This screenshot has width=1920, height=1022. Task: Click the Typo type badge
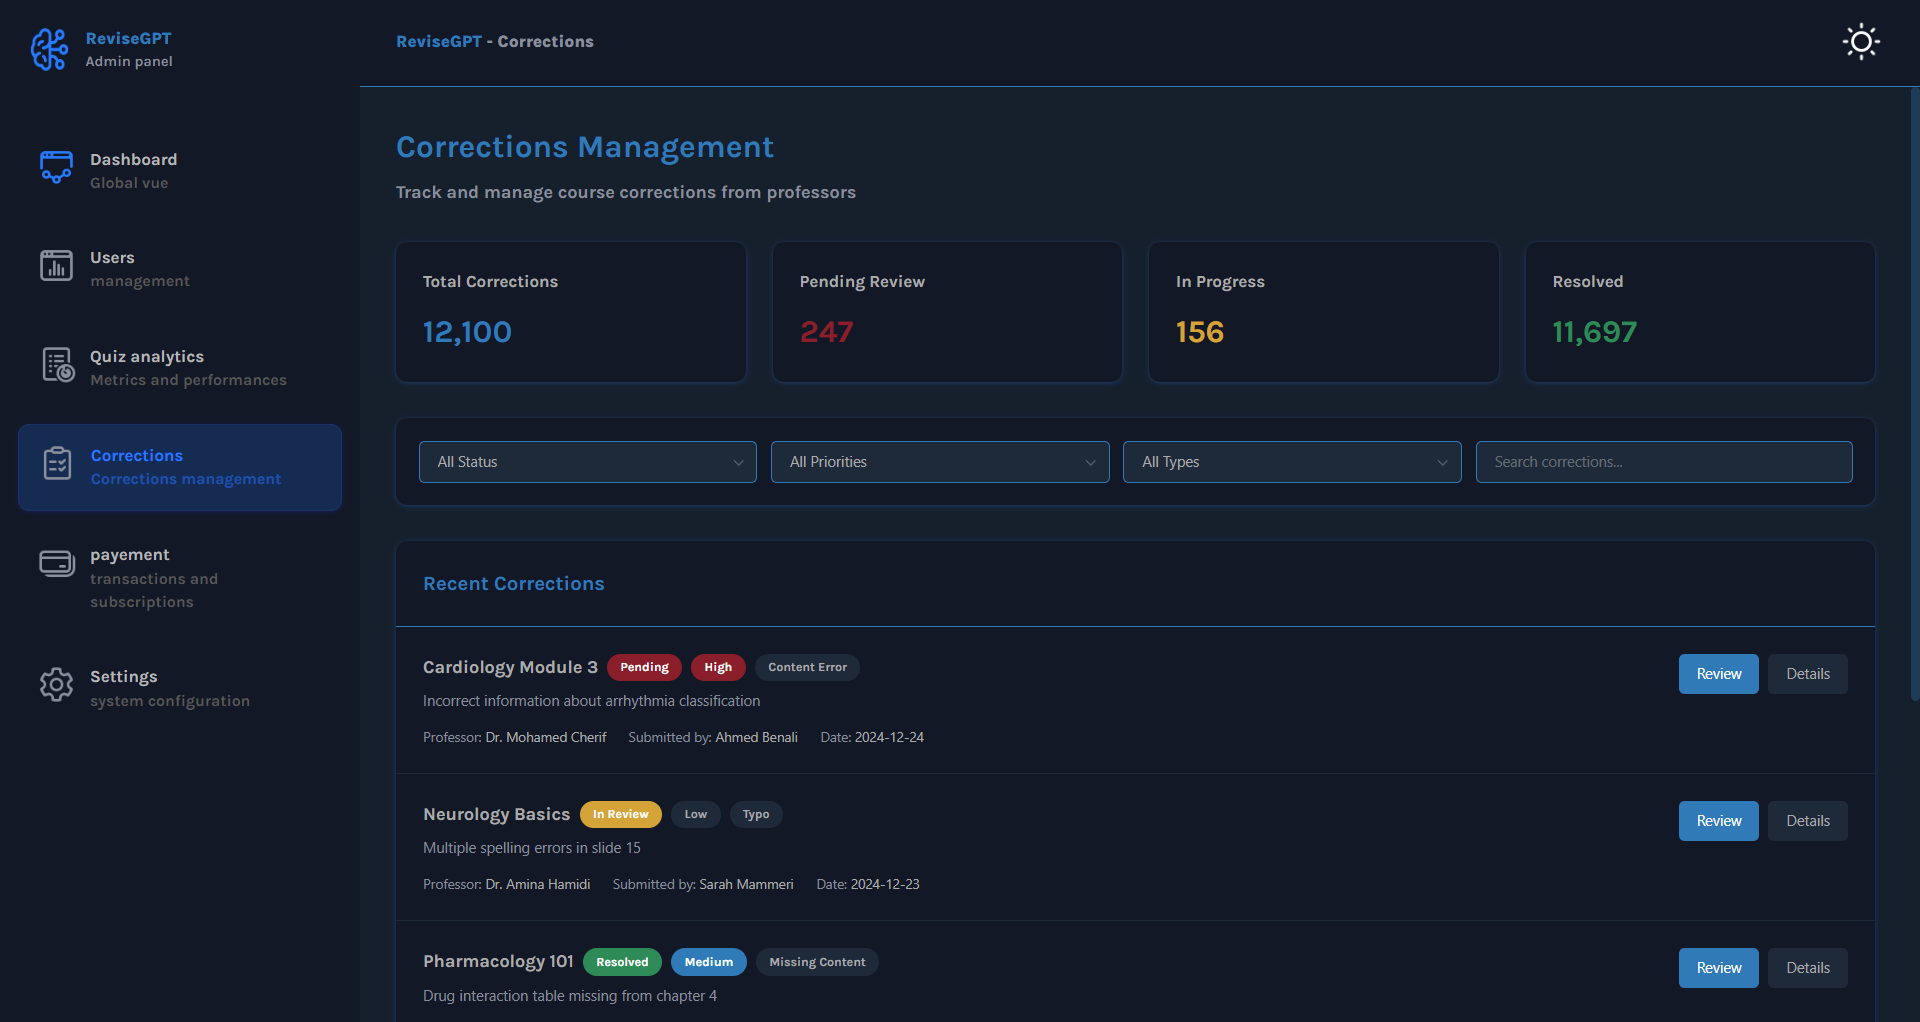click(756, 814)
